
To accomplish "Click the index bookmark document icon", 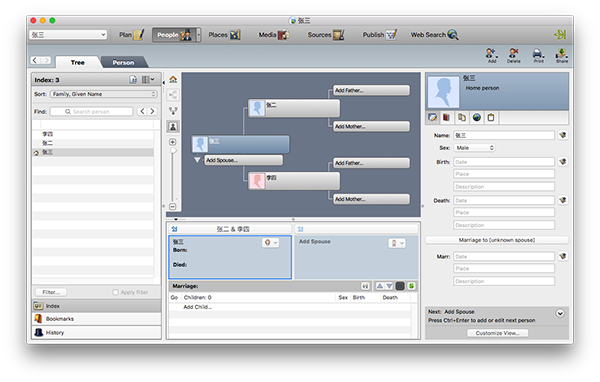I will pyautogui.click(x=133, y=80).
